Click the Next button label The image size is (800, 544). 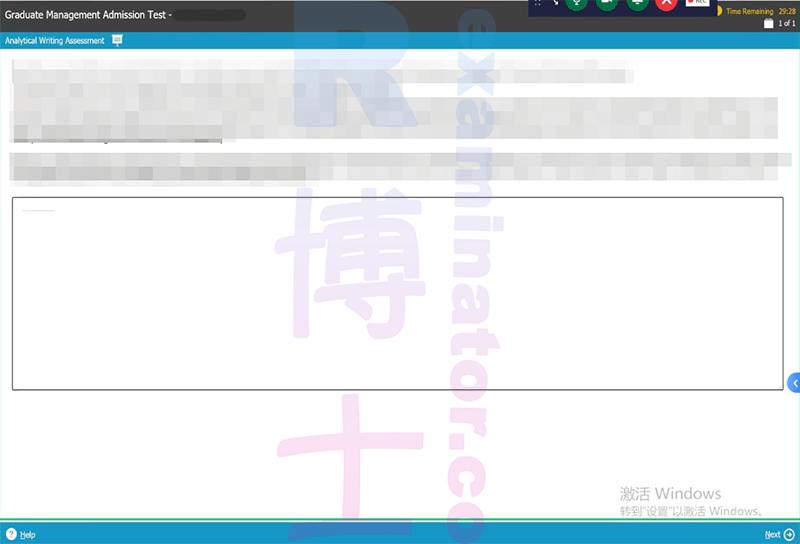772,534
